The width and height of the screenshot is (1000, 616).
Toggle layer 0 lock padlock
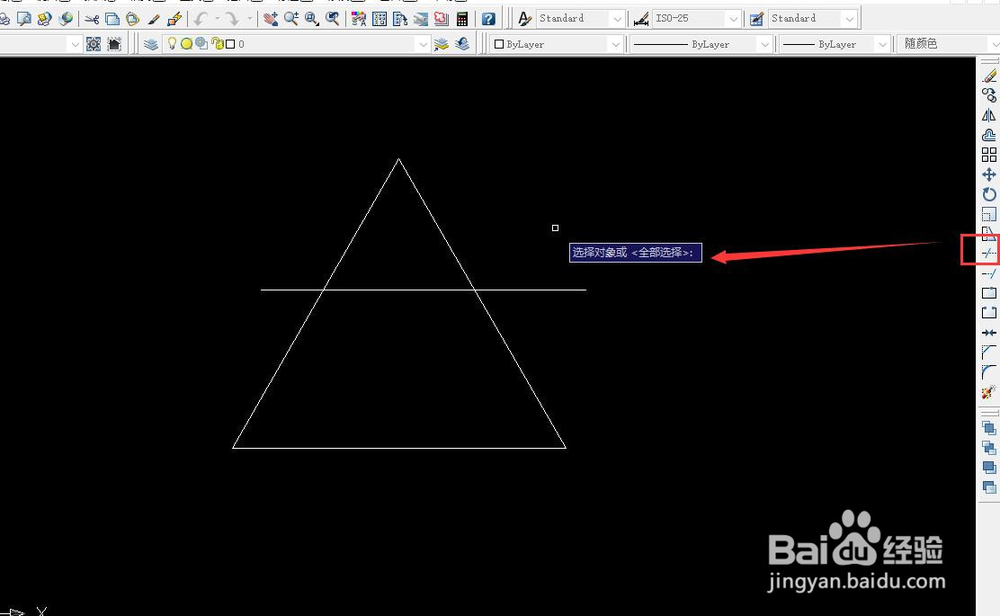pyautogui.click(x=217, y=43)
